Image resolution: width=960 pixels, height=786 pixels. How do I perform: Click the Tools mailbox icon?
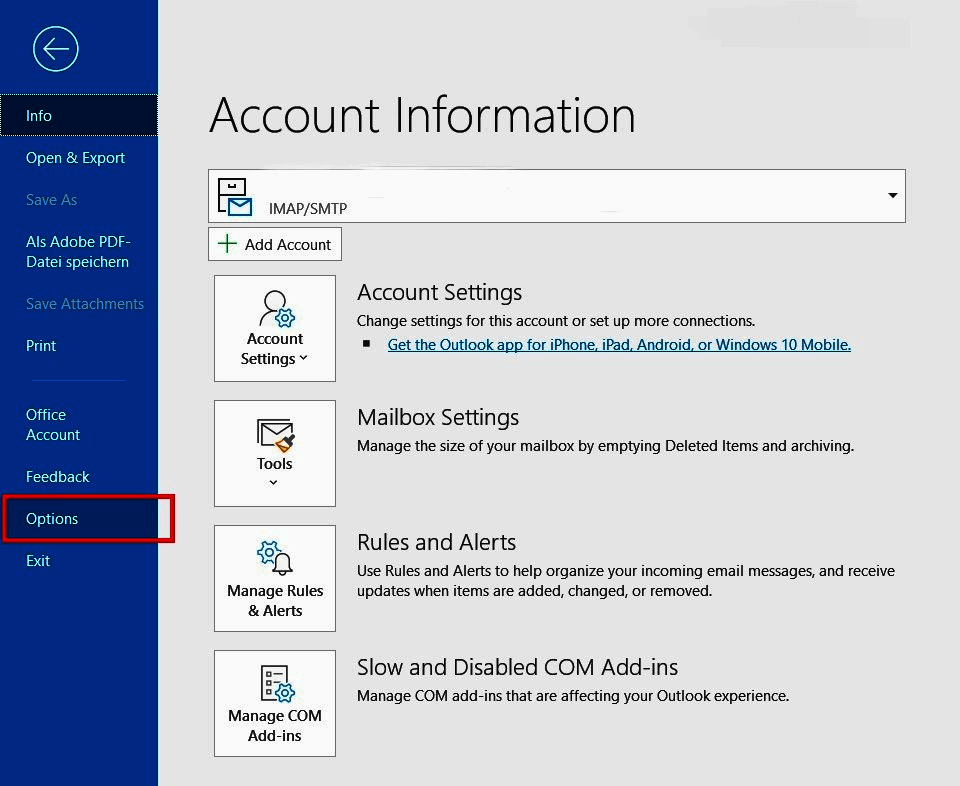[x=274, y=434]
